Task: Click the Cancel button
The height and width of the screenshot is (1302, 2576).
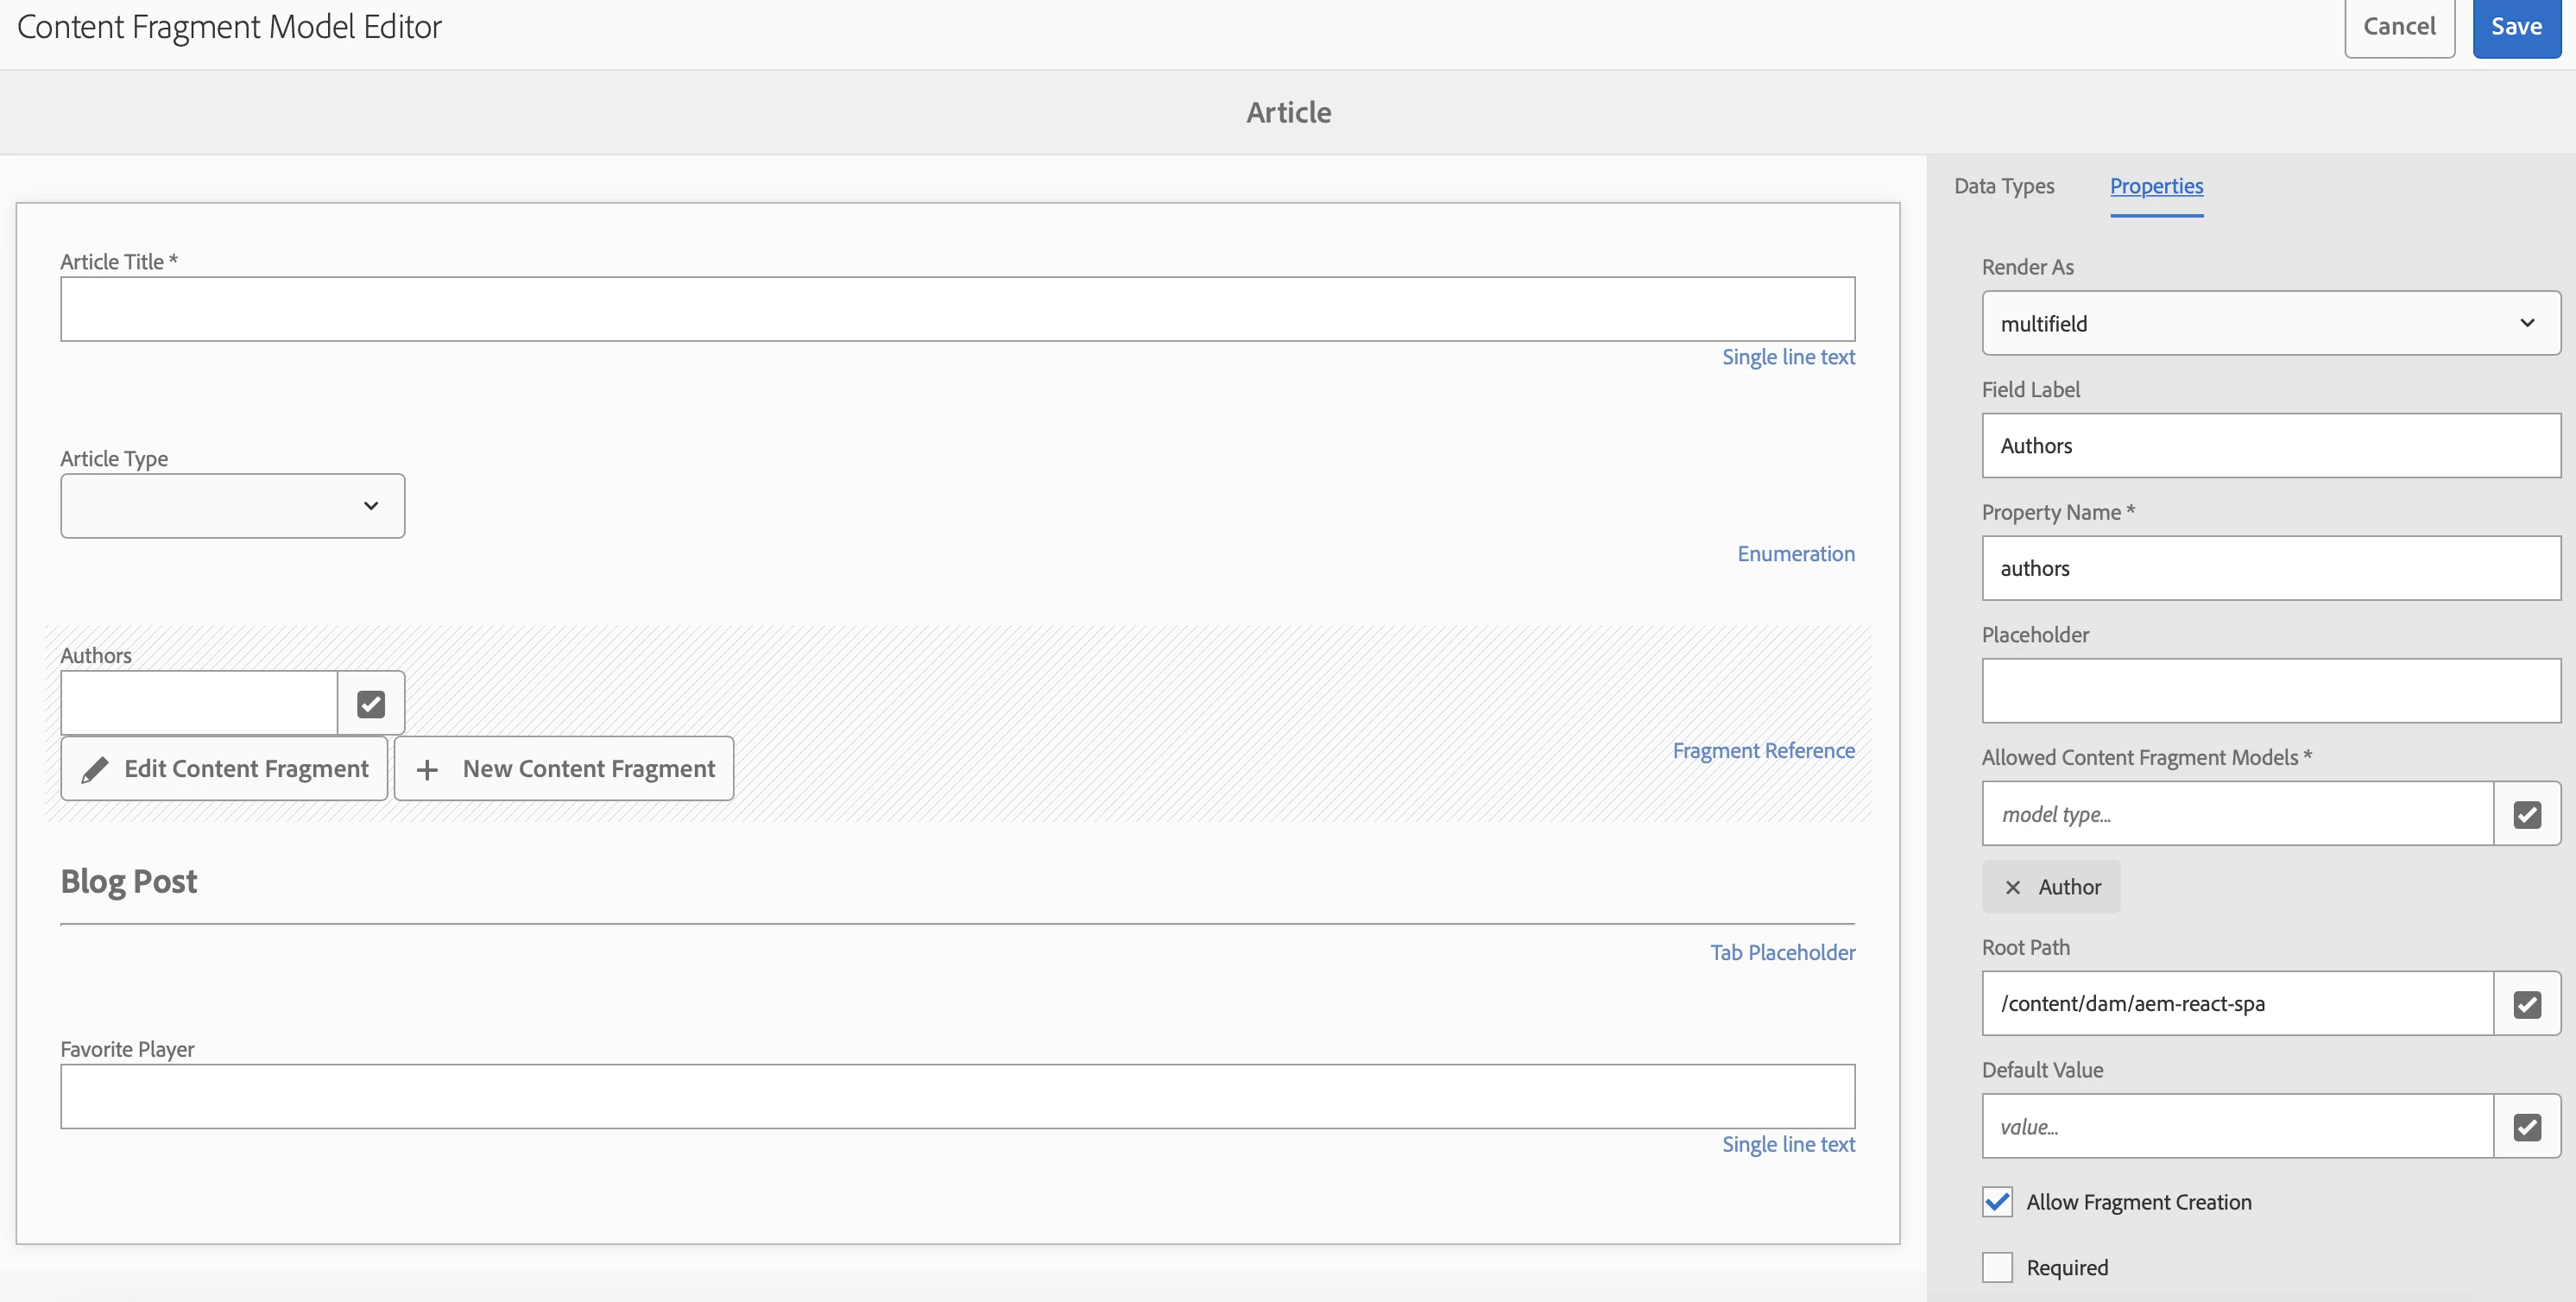Action: [x=2398, y=27]
